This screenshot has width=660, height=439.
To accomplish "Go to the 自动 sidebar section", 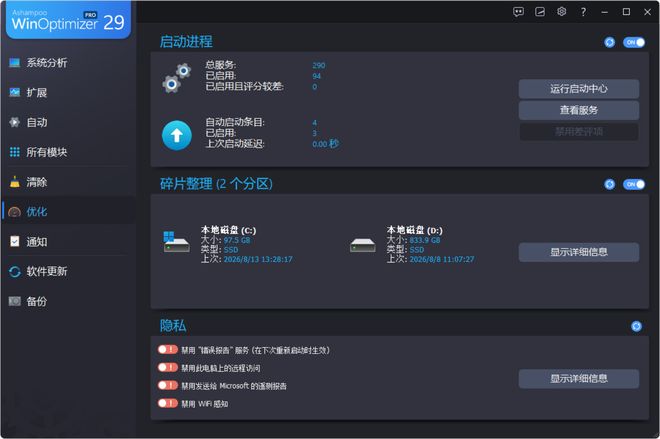I will [x=67, y=122].
